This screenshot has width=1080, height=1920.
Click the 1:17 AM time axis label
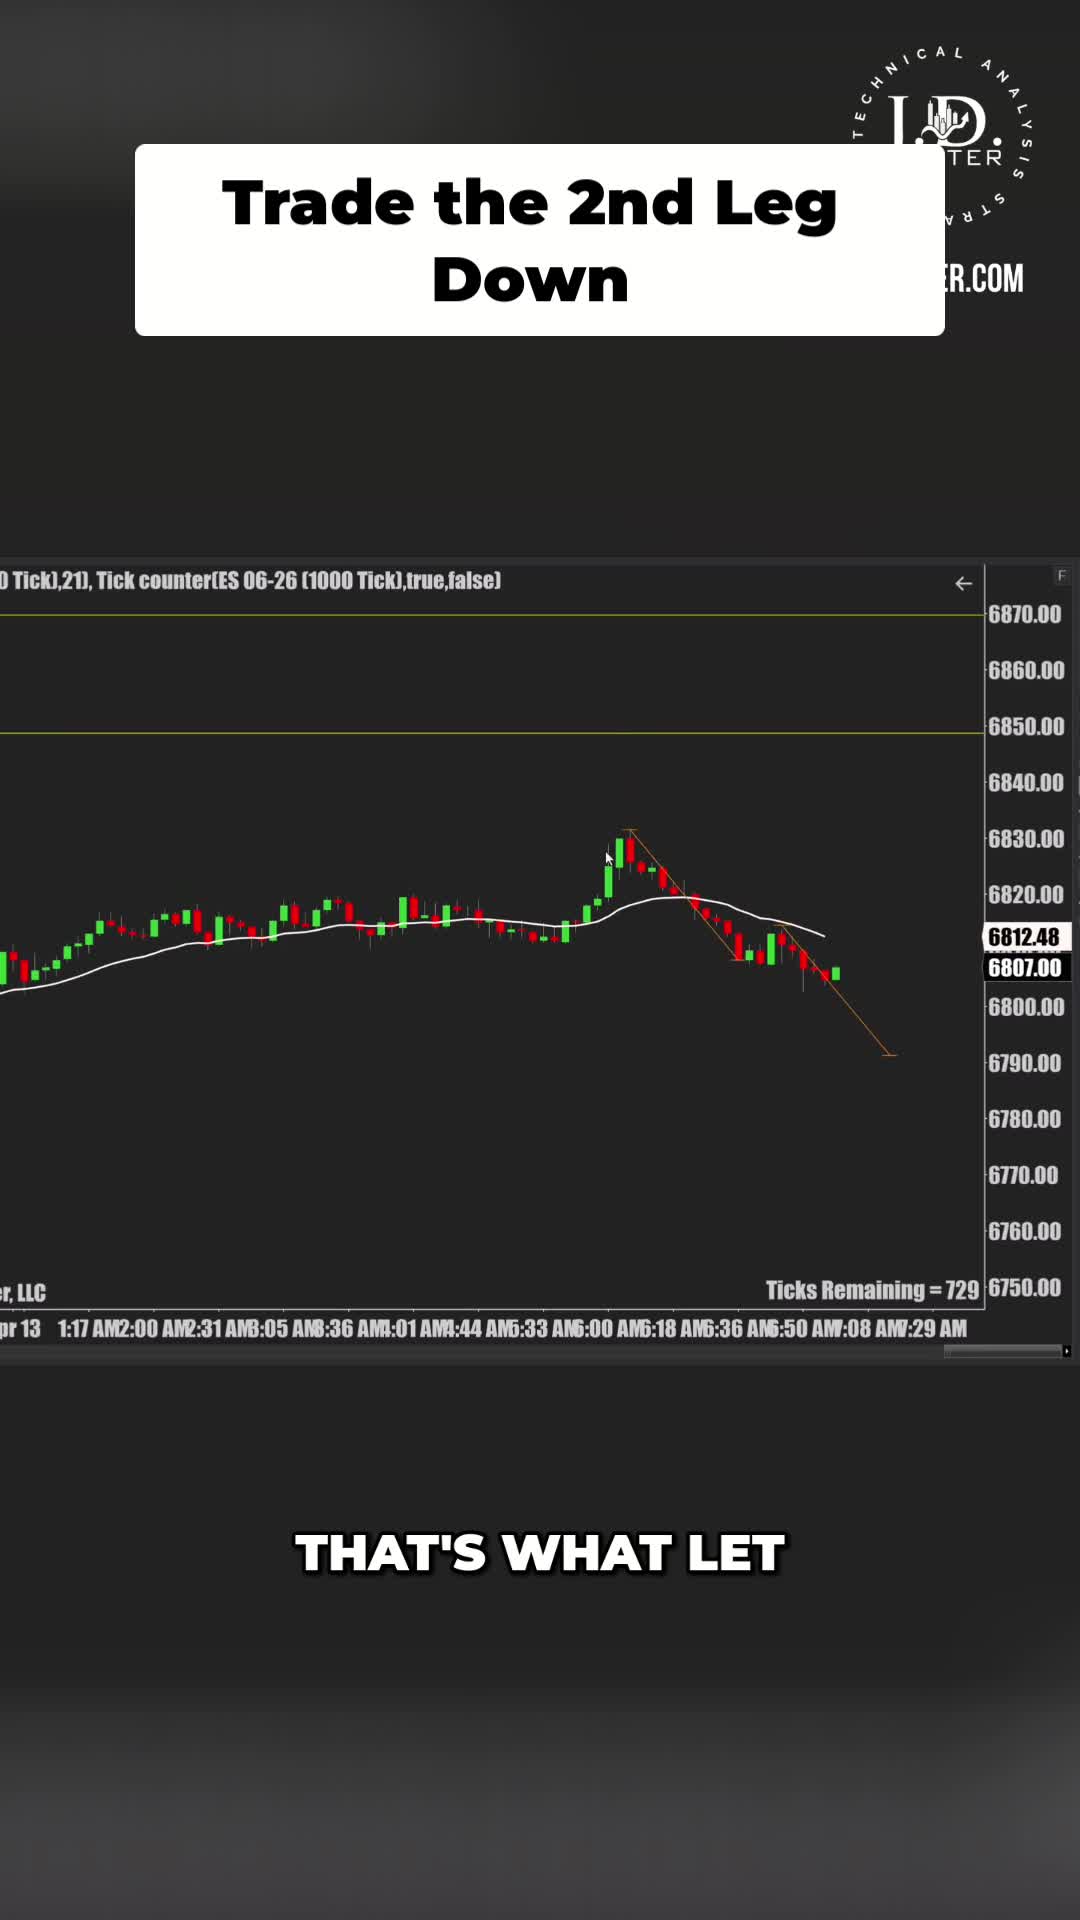(x=88, y=1328)
